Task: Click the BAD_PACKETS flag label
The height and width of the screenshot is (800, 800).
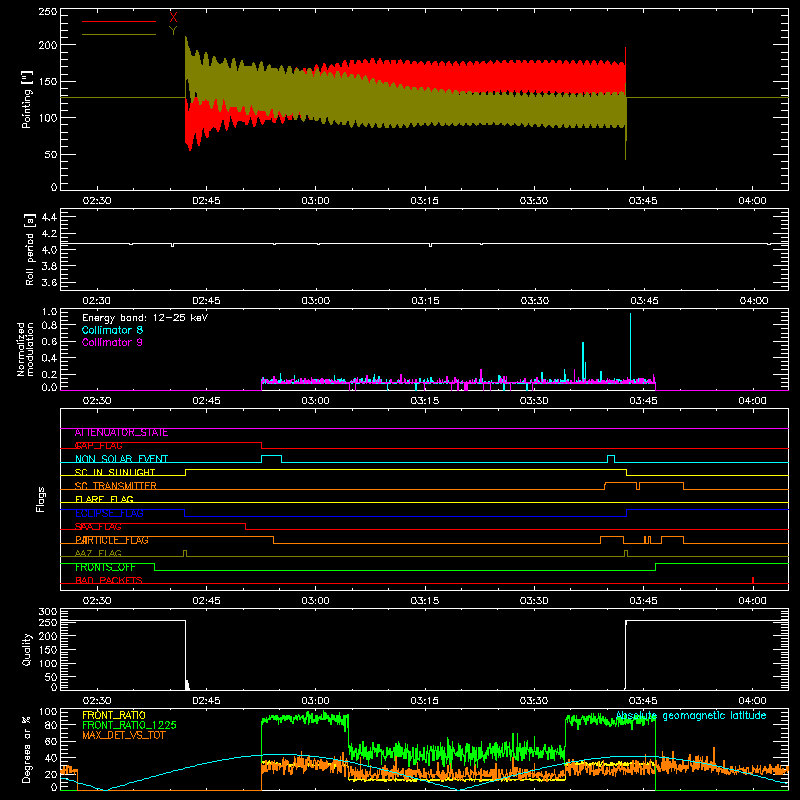Action: pyautogui.click(x=109, y=581)
